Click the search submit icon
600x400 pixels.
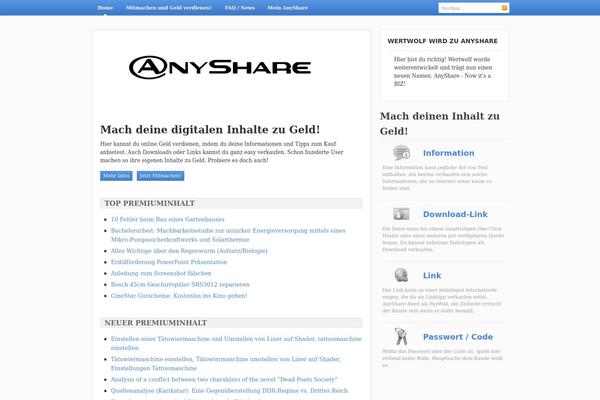[x=504, y=8]
